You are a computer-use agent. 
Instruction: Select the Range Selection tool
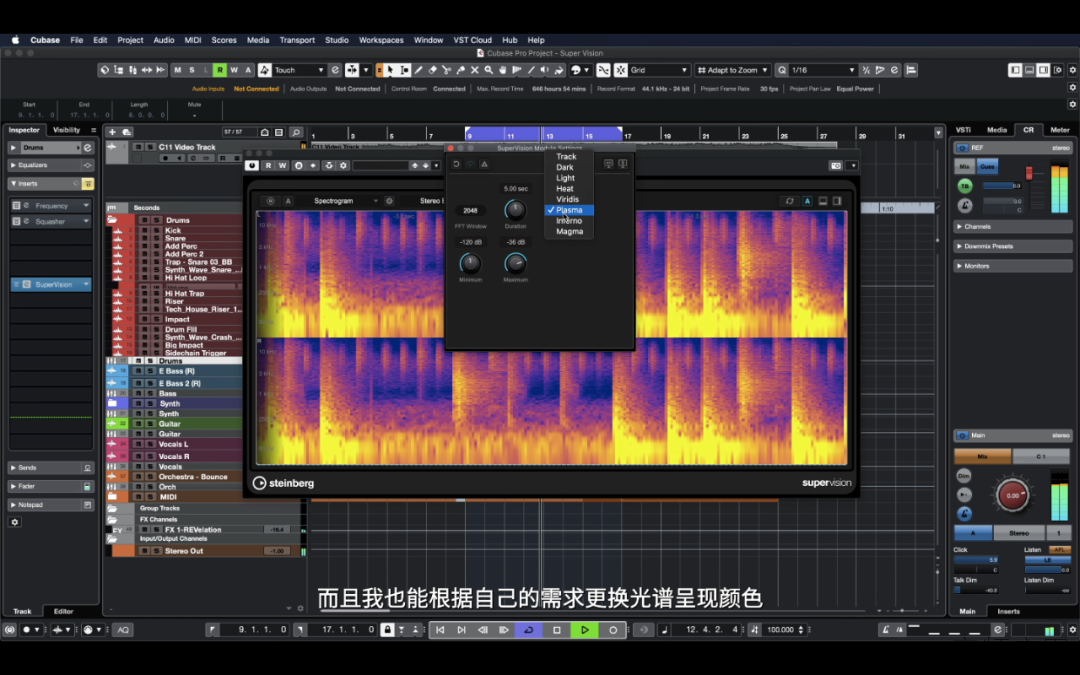click(x=404, y=70)
